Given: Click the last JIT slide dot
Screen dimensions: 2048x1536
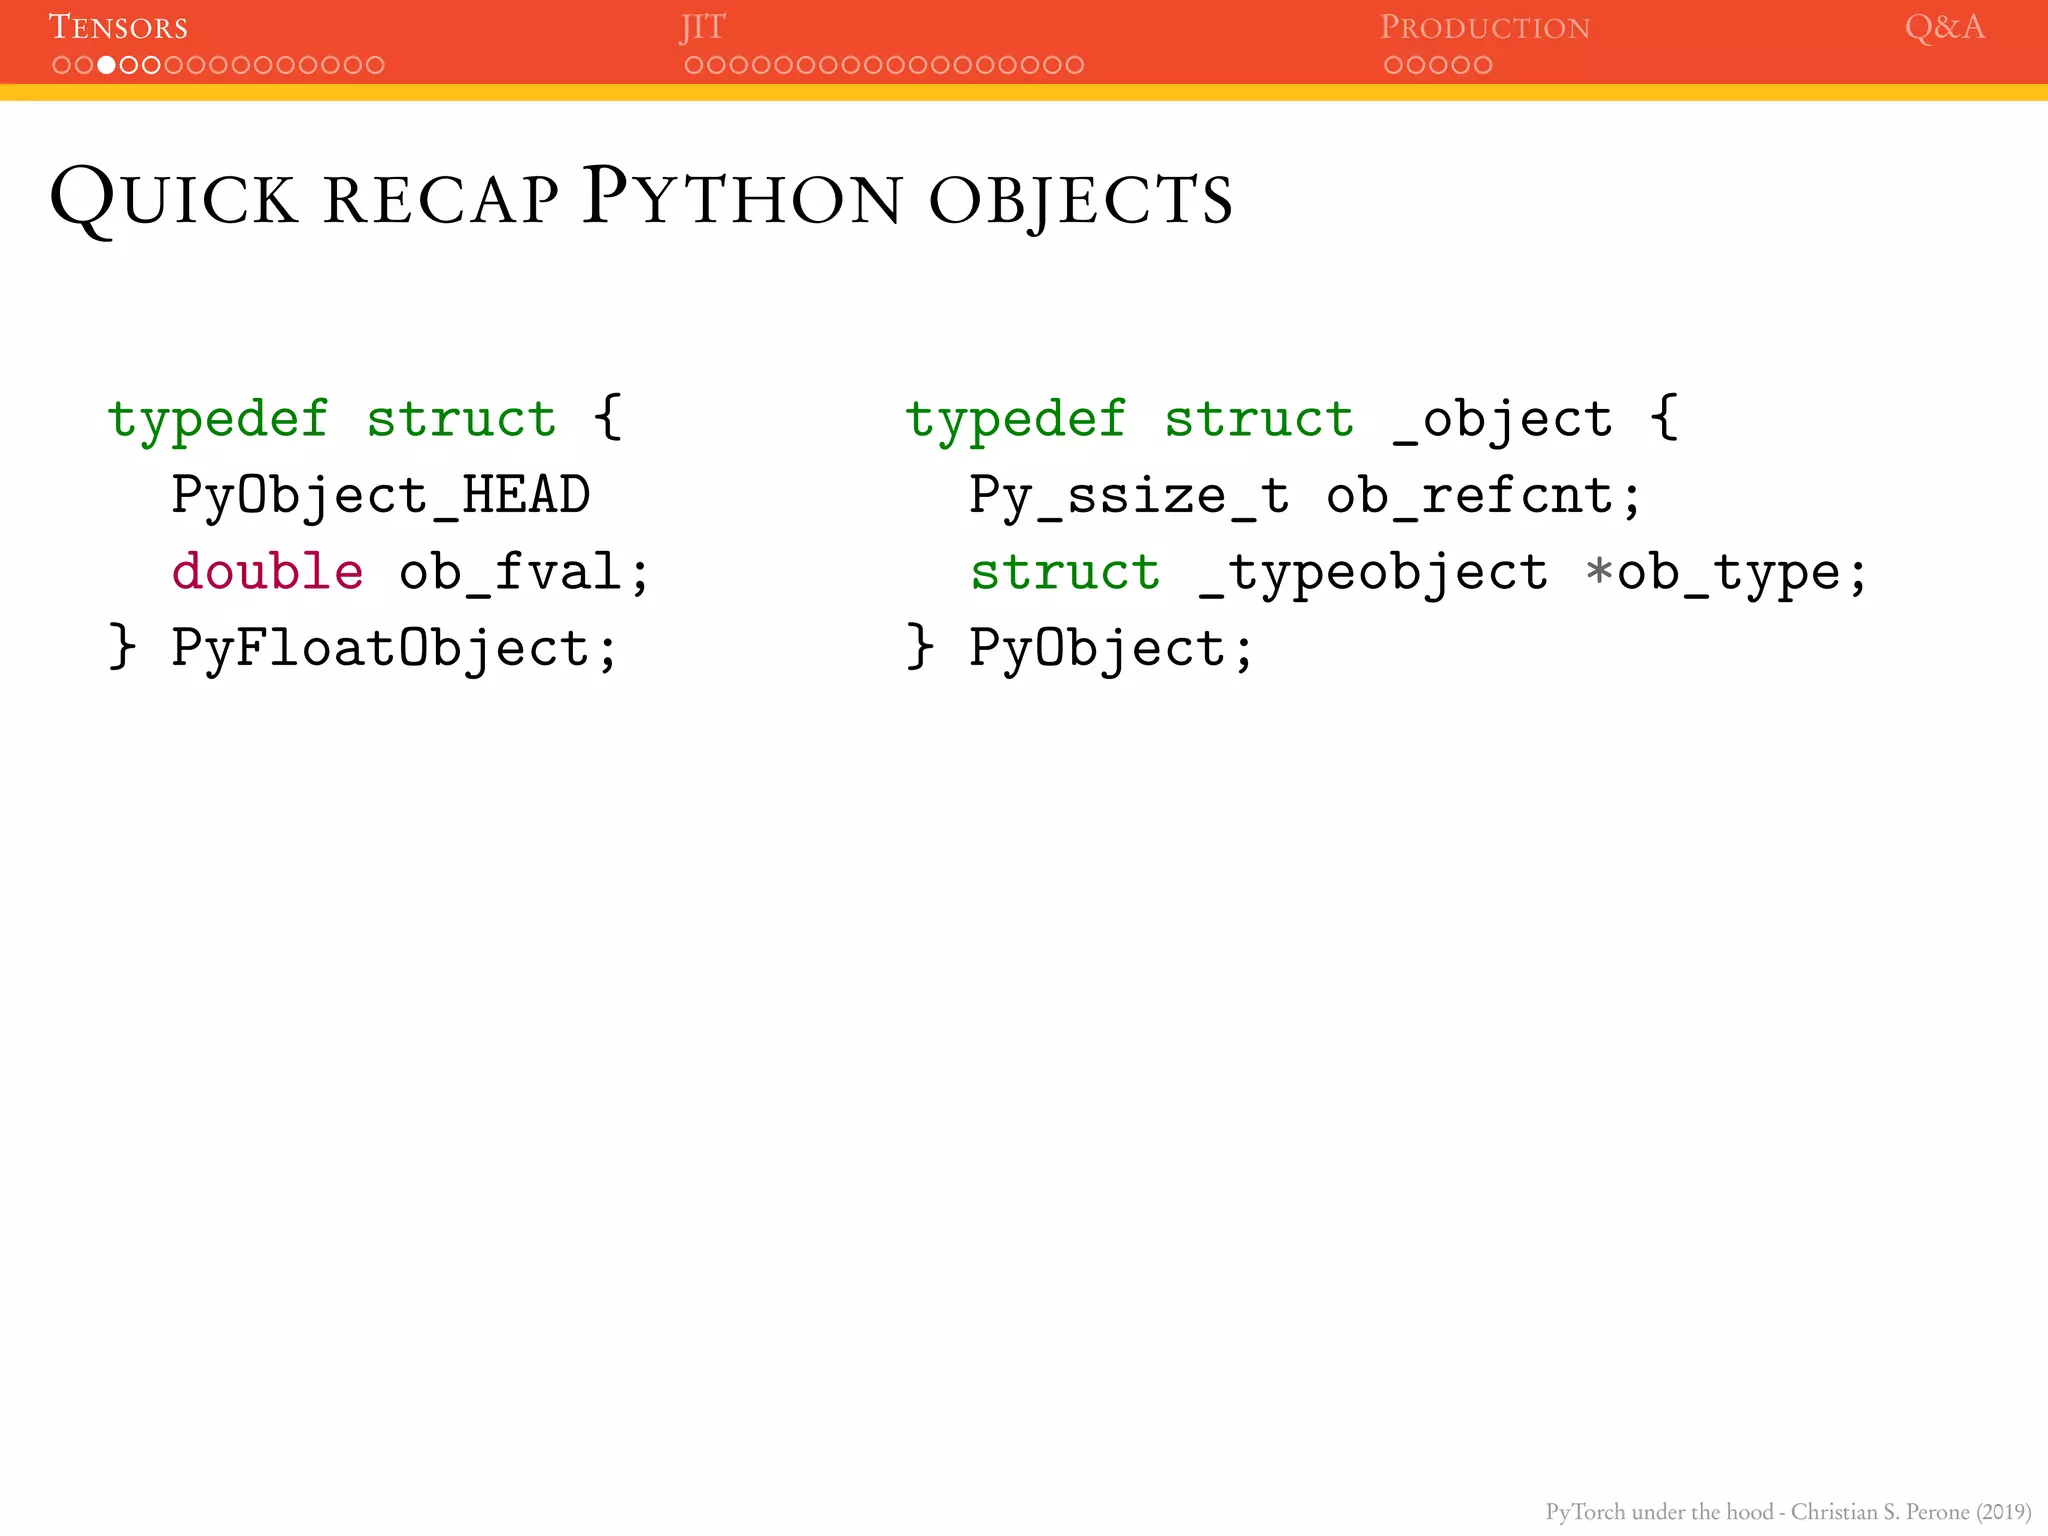Looking at the screenshot, I should 1074,65.
